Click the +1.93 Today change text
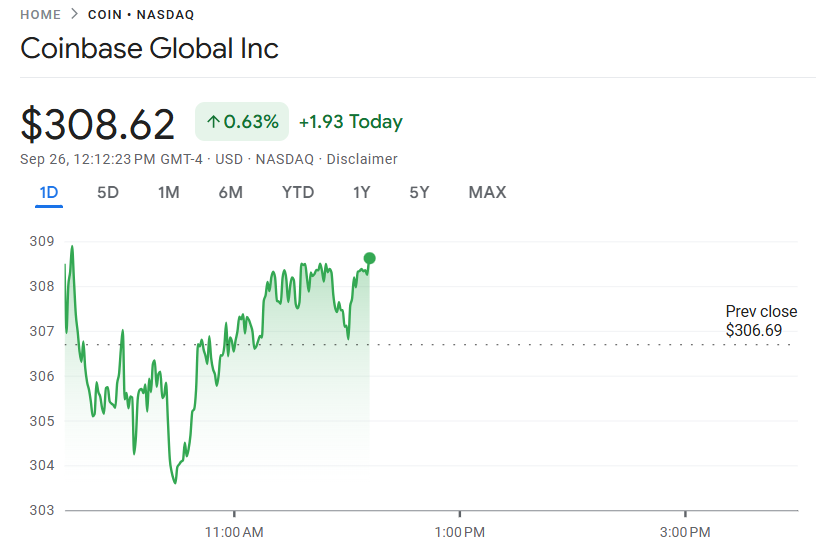Screen dimensions: 816x556 click(x=351, y=122)
